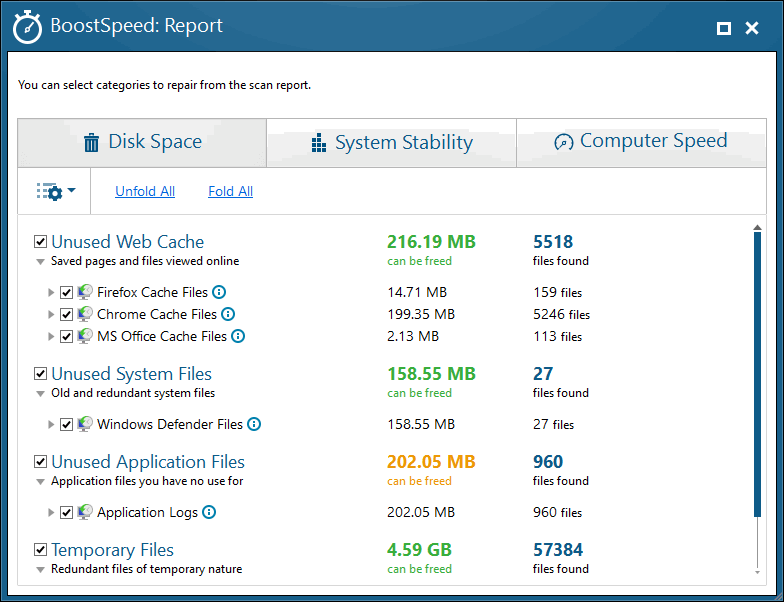The height and width of the screenshot is (602, 784).
Task: Click the info icon beside Firefox Cache Files
Action: (x=219, y=292)
